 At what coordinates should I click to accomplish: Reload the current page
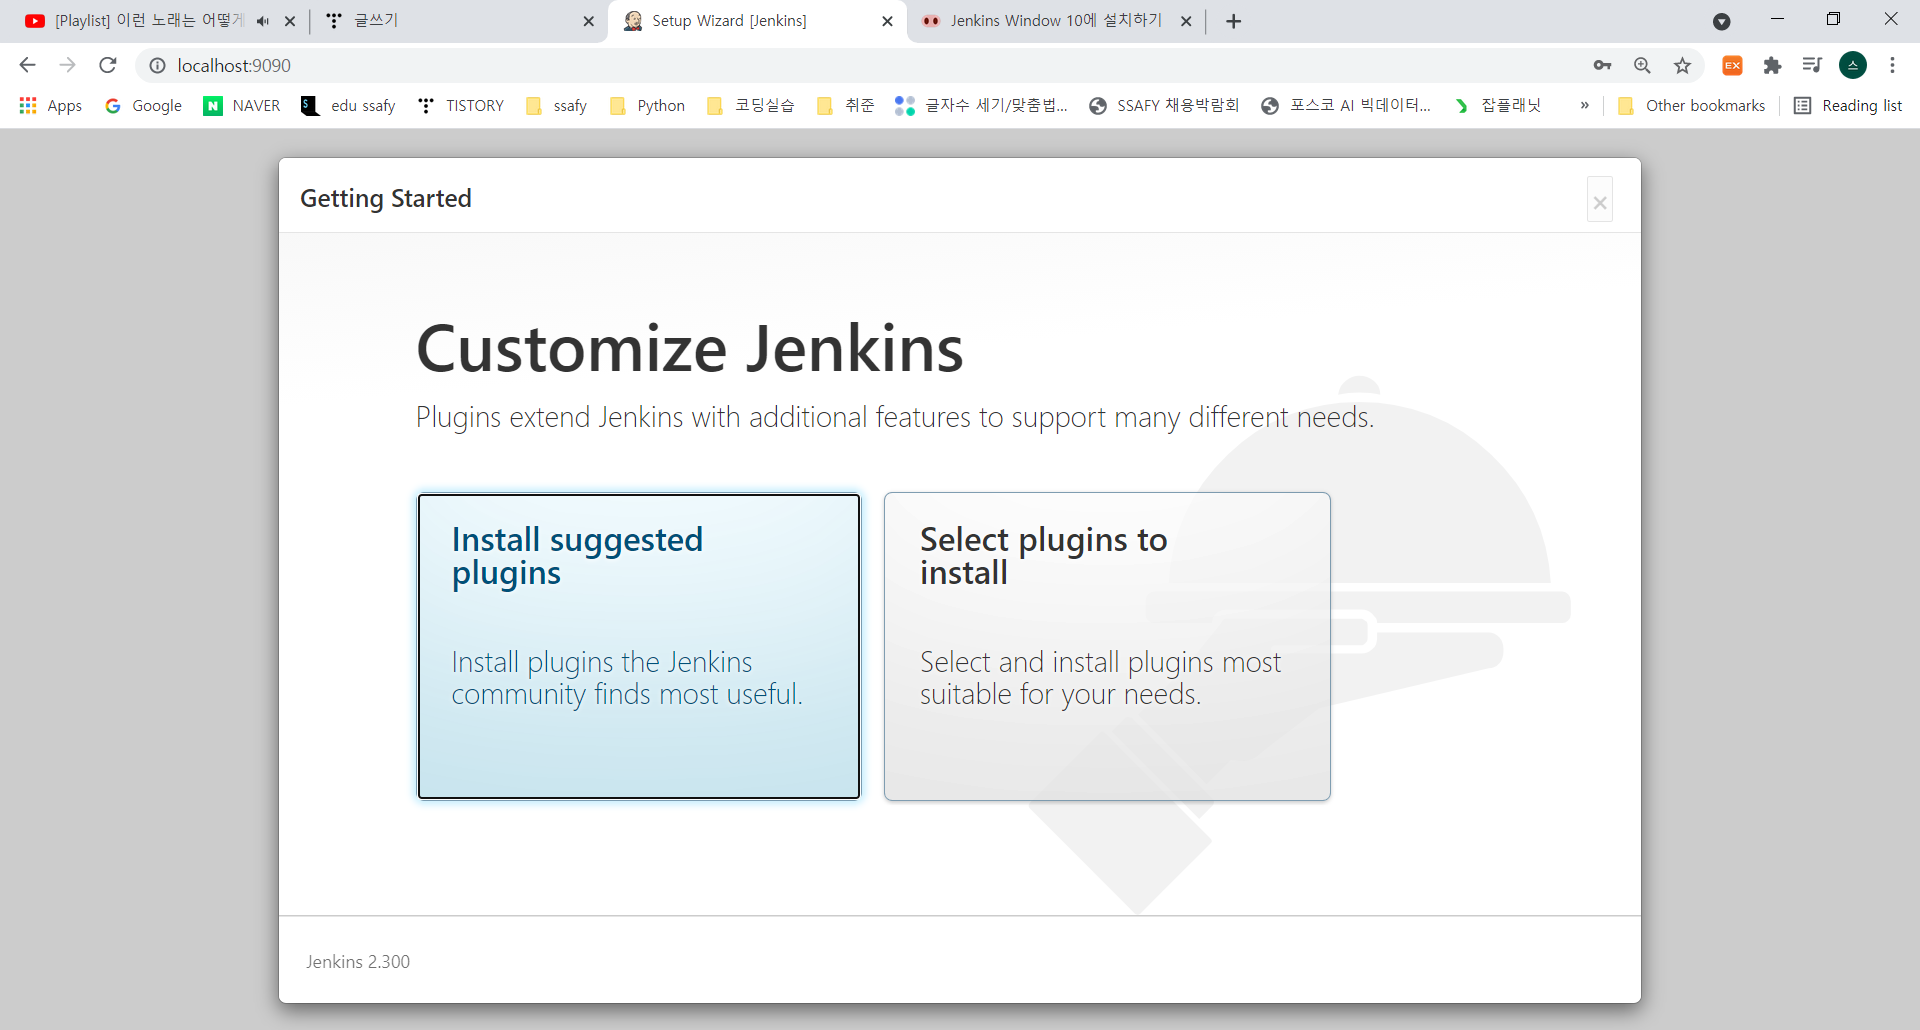(x=108, y=65)
